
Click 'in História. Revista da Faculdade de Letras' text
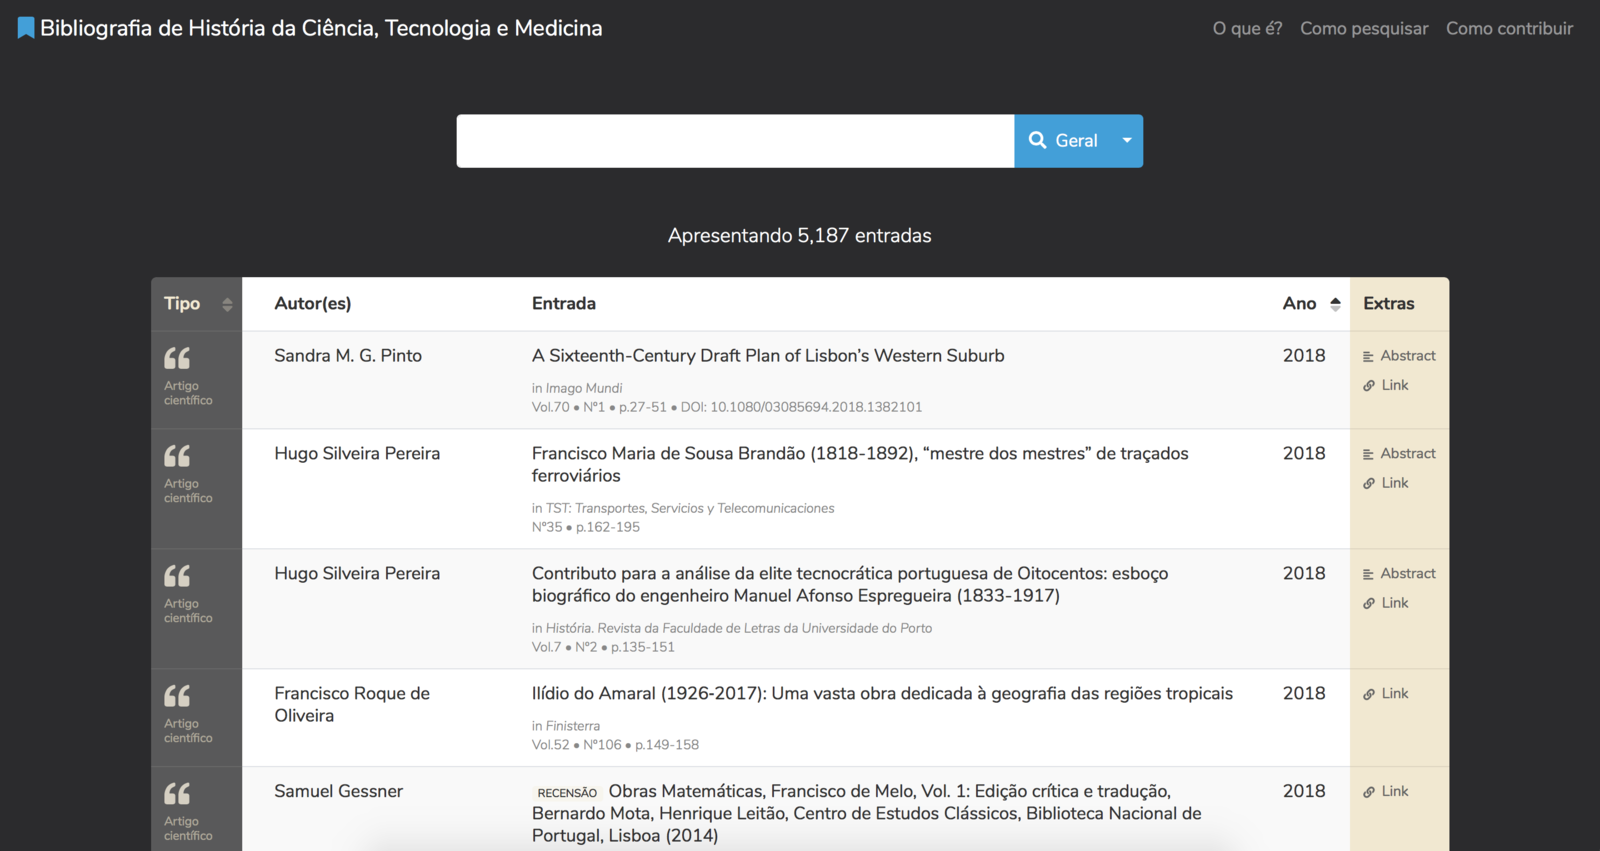pos(732,628)
